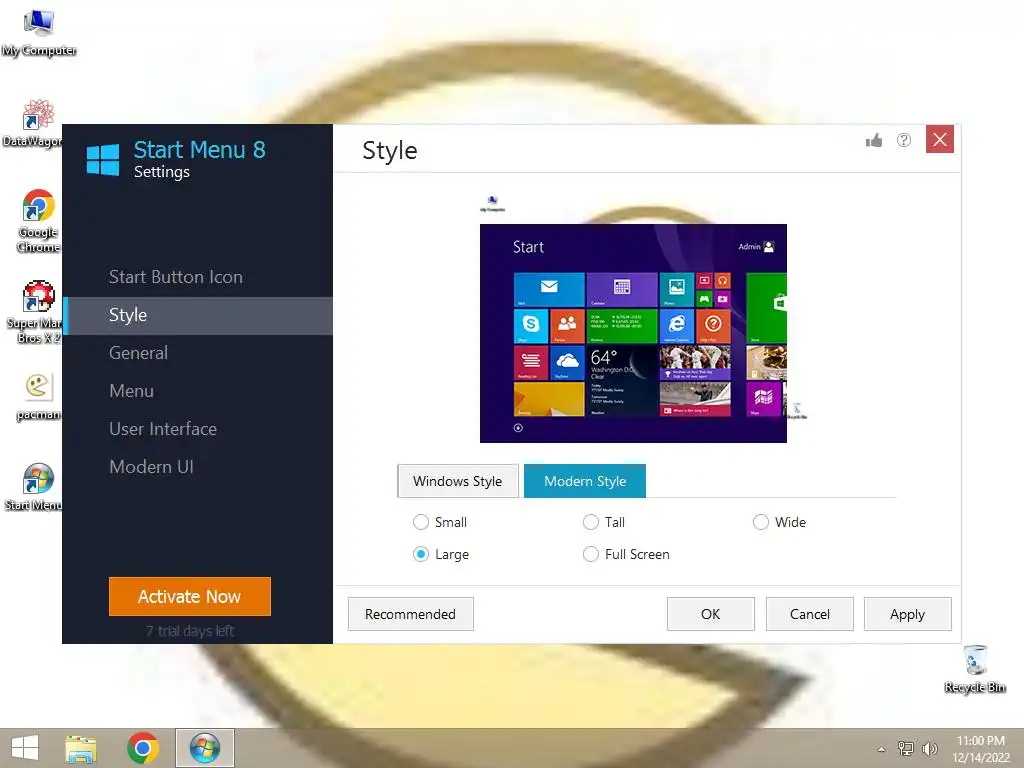Viewport: 1024px width, 768px height.
Task: Click the volume speaker tray icon
Action: click(930, 748)
